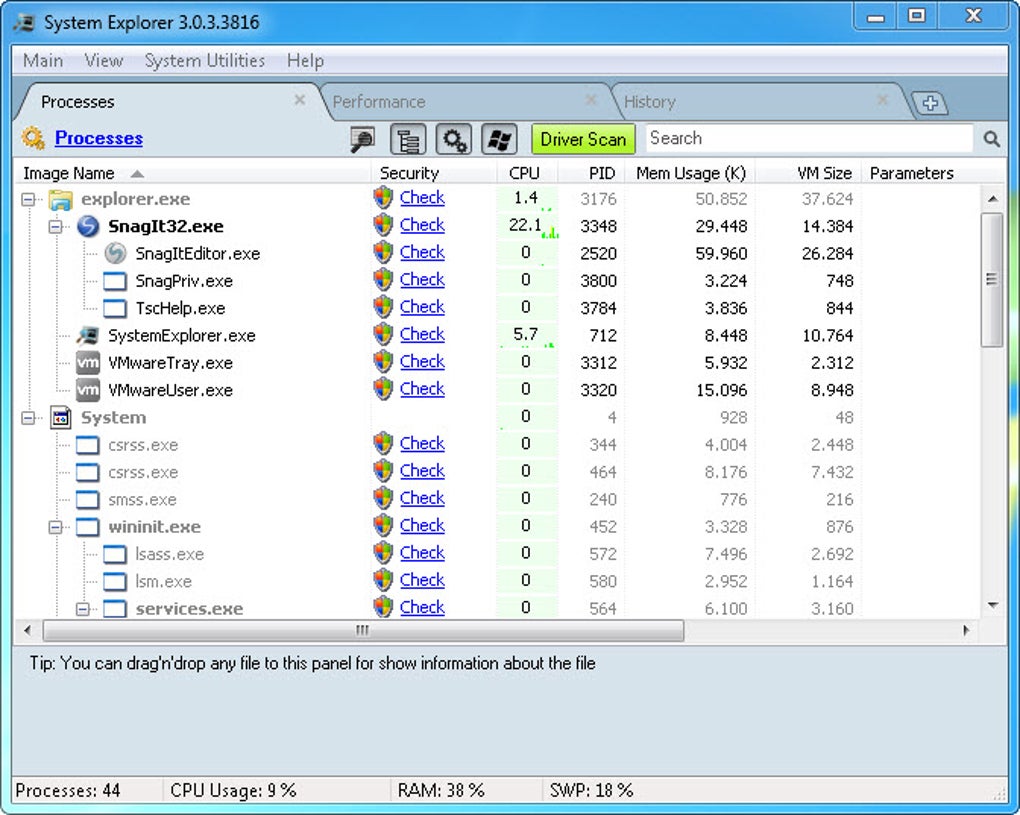The image size is (1020, 815).
Task: Click the Processes heading link
Action: (99, 138)
